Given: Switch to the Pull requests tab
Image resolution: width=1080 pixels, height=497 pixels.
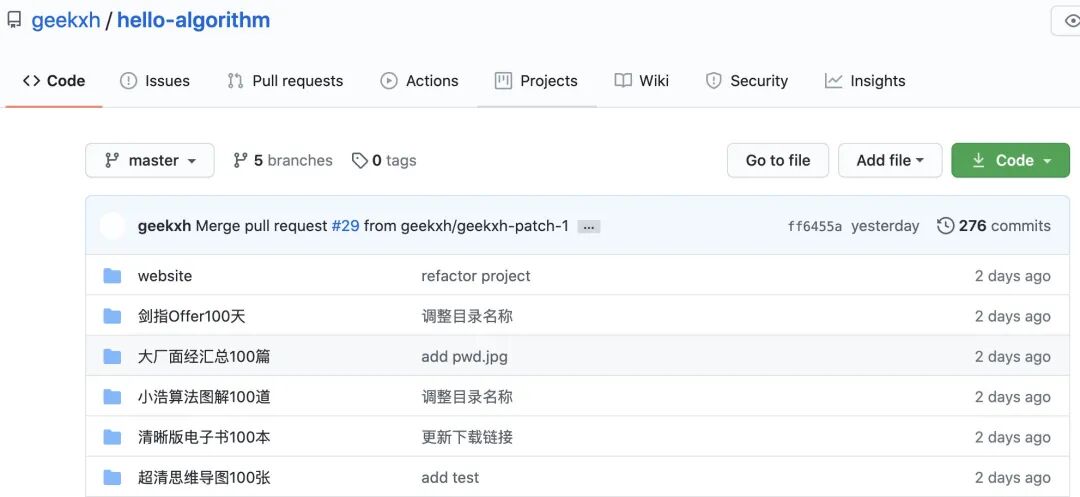Looking at the screenshot, I should (285, 81).
